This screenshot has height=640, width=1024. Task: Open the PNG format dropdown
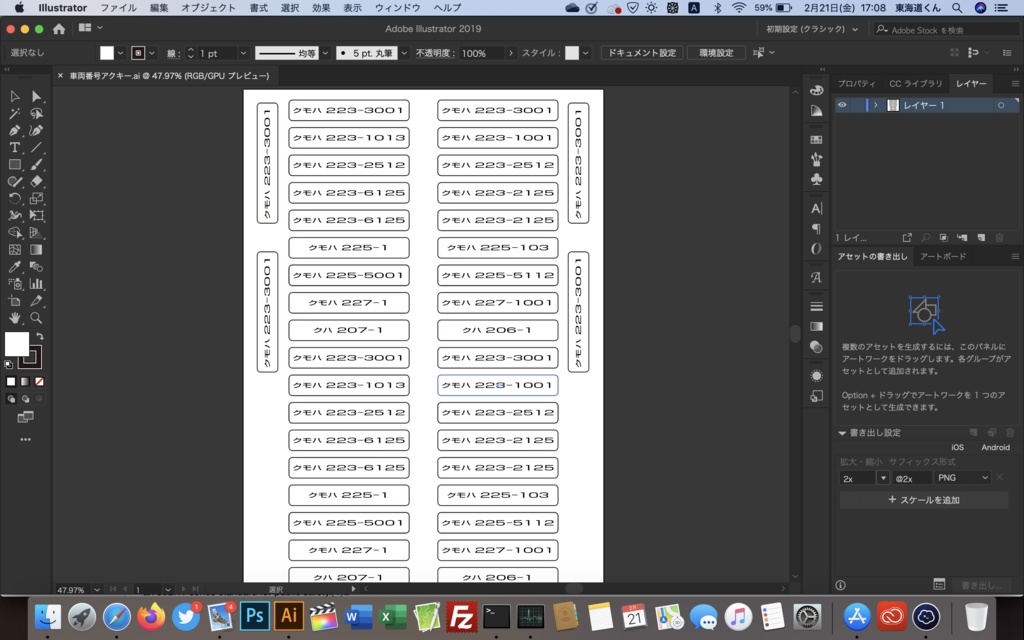click(963, 478)
